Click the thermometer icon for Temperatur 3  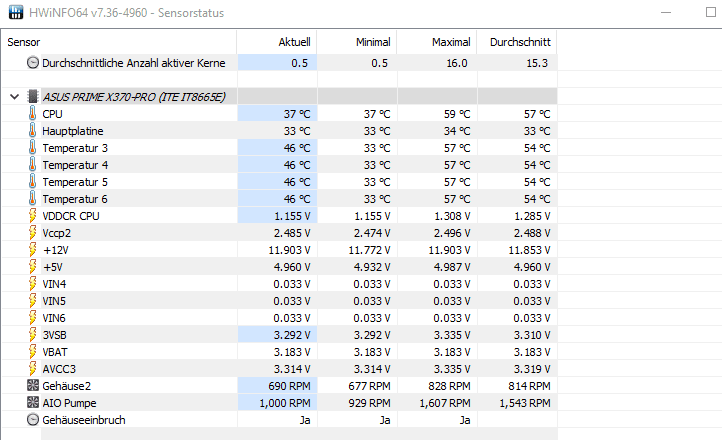click(32, 148)
